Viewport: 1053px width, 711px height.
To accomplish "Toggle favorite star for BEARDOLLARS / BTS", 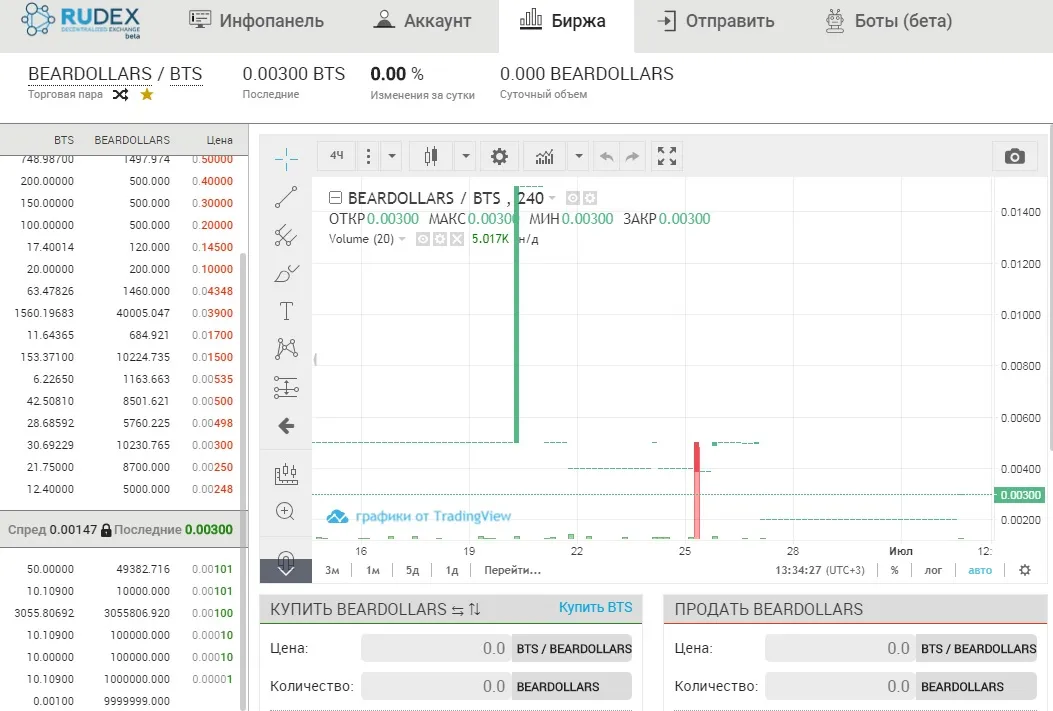I will pyautogui.click(x=147, y=95).
